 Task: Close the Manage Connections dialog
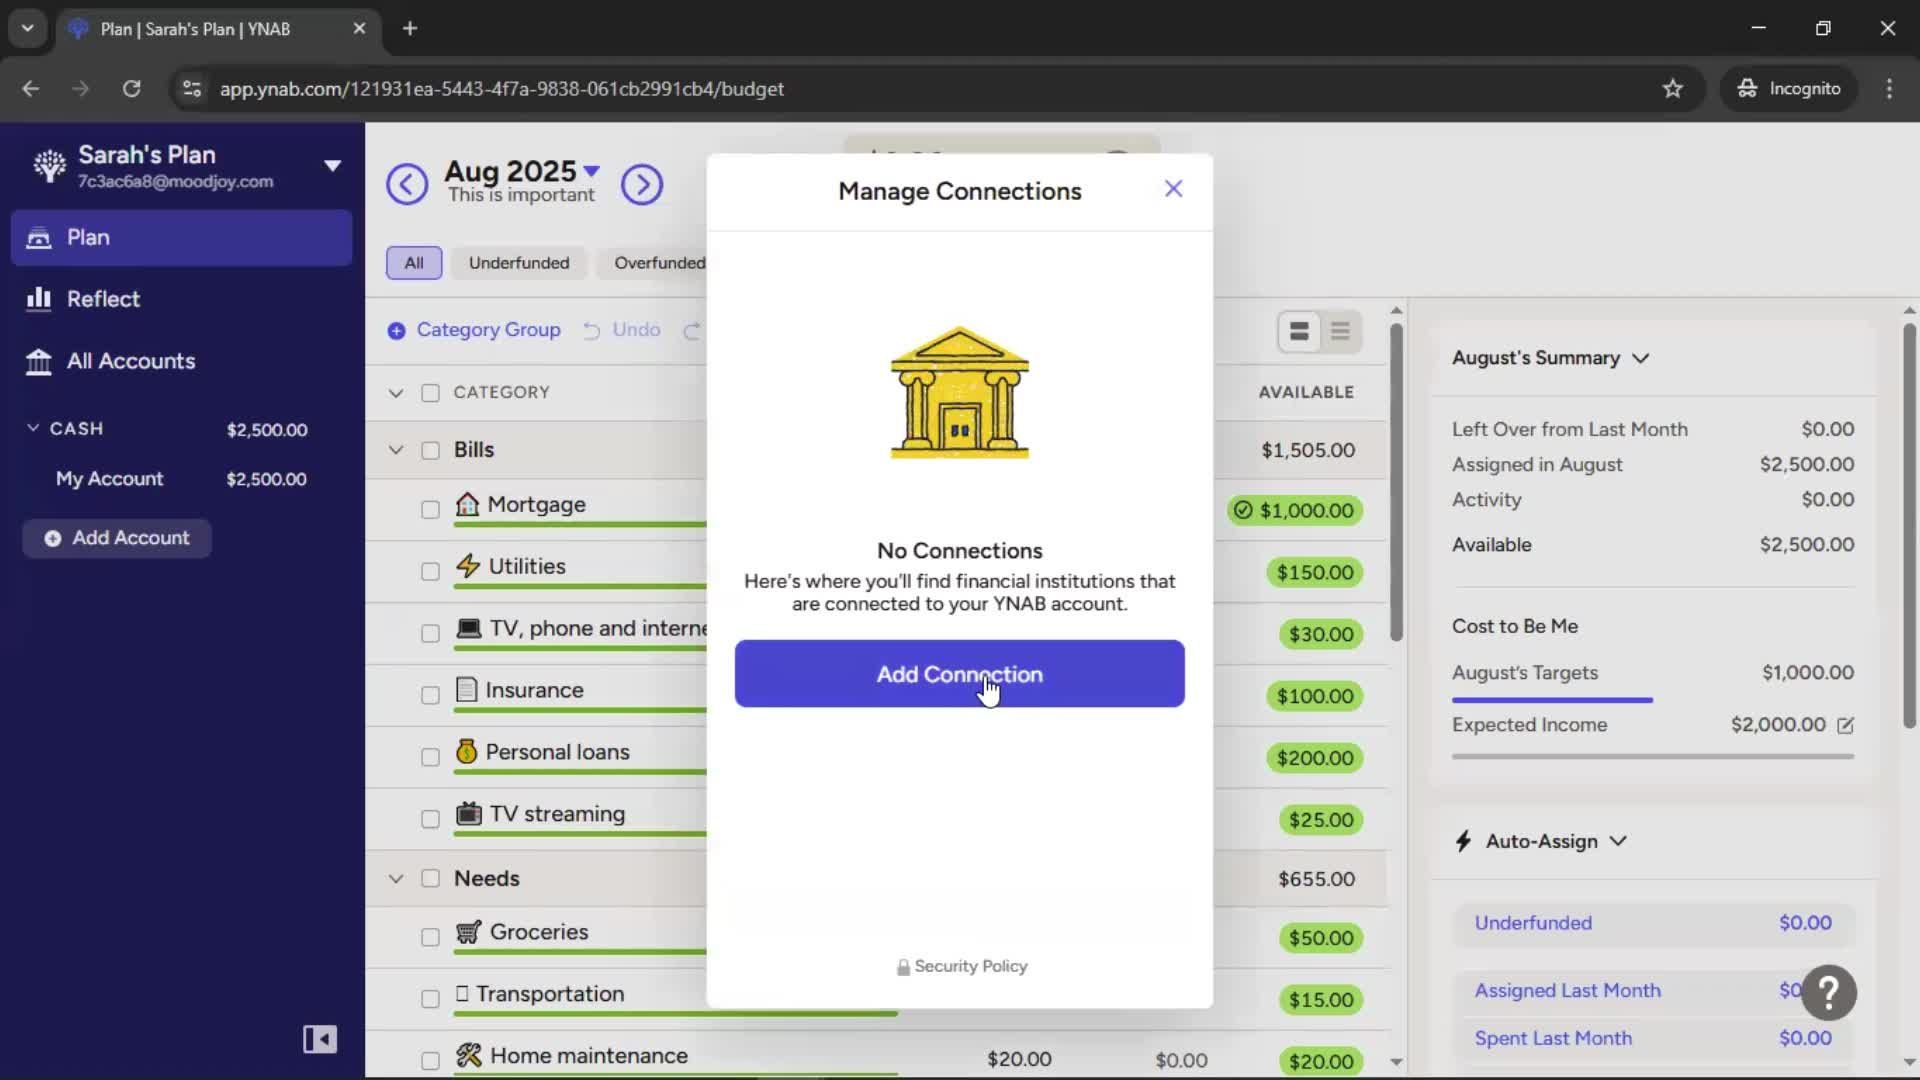click(x=1173, y=189)
